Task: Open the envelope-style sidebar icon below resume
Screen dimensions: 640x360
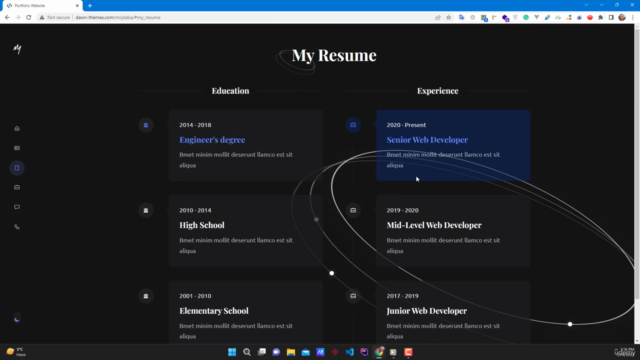Action: tap(17, 187)
